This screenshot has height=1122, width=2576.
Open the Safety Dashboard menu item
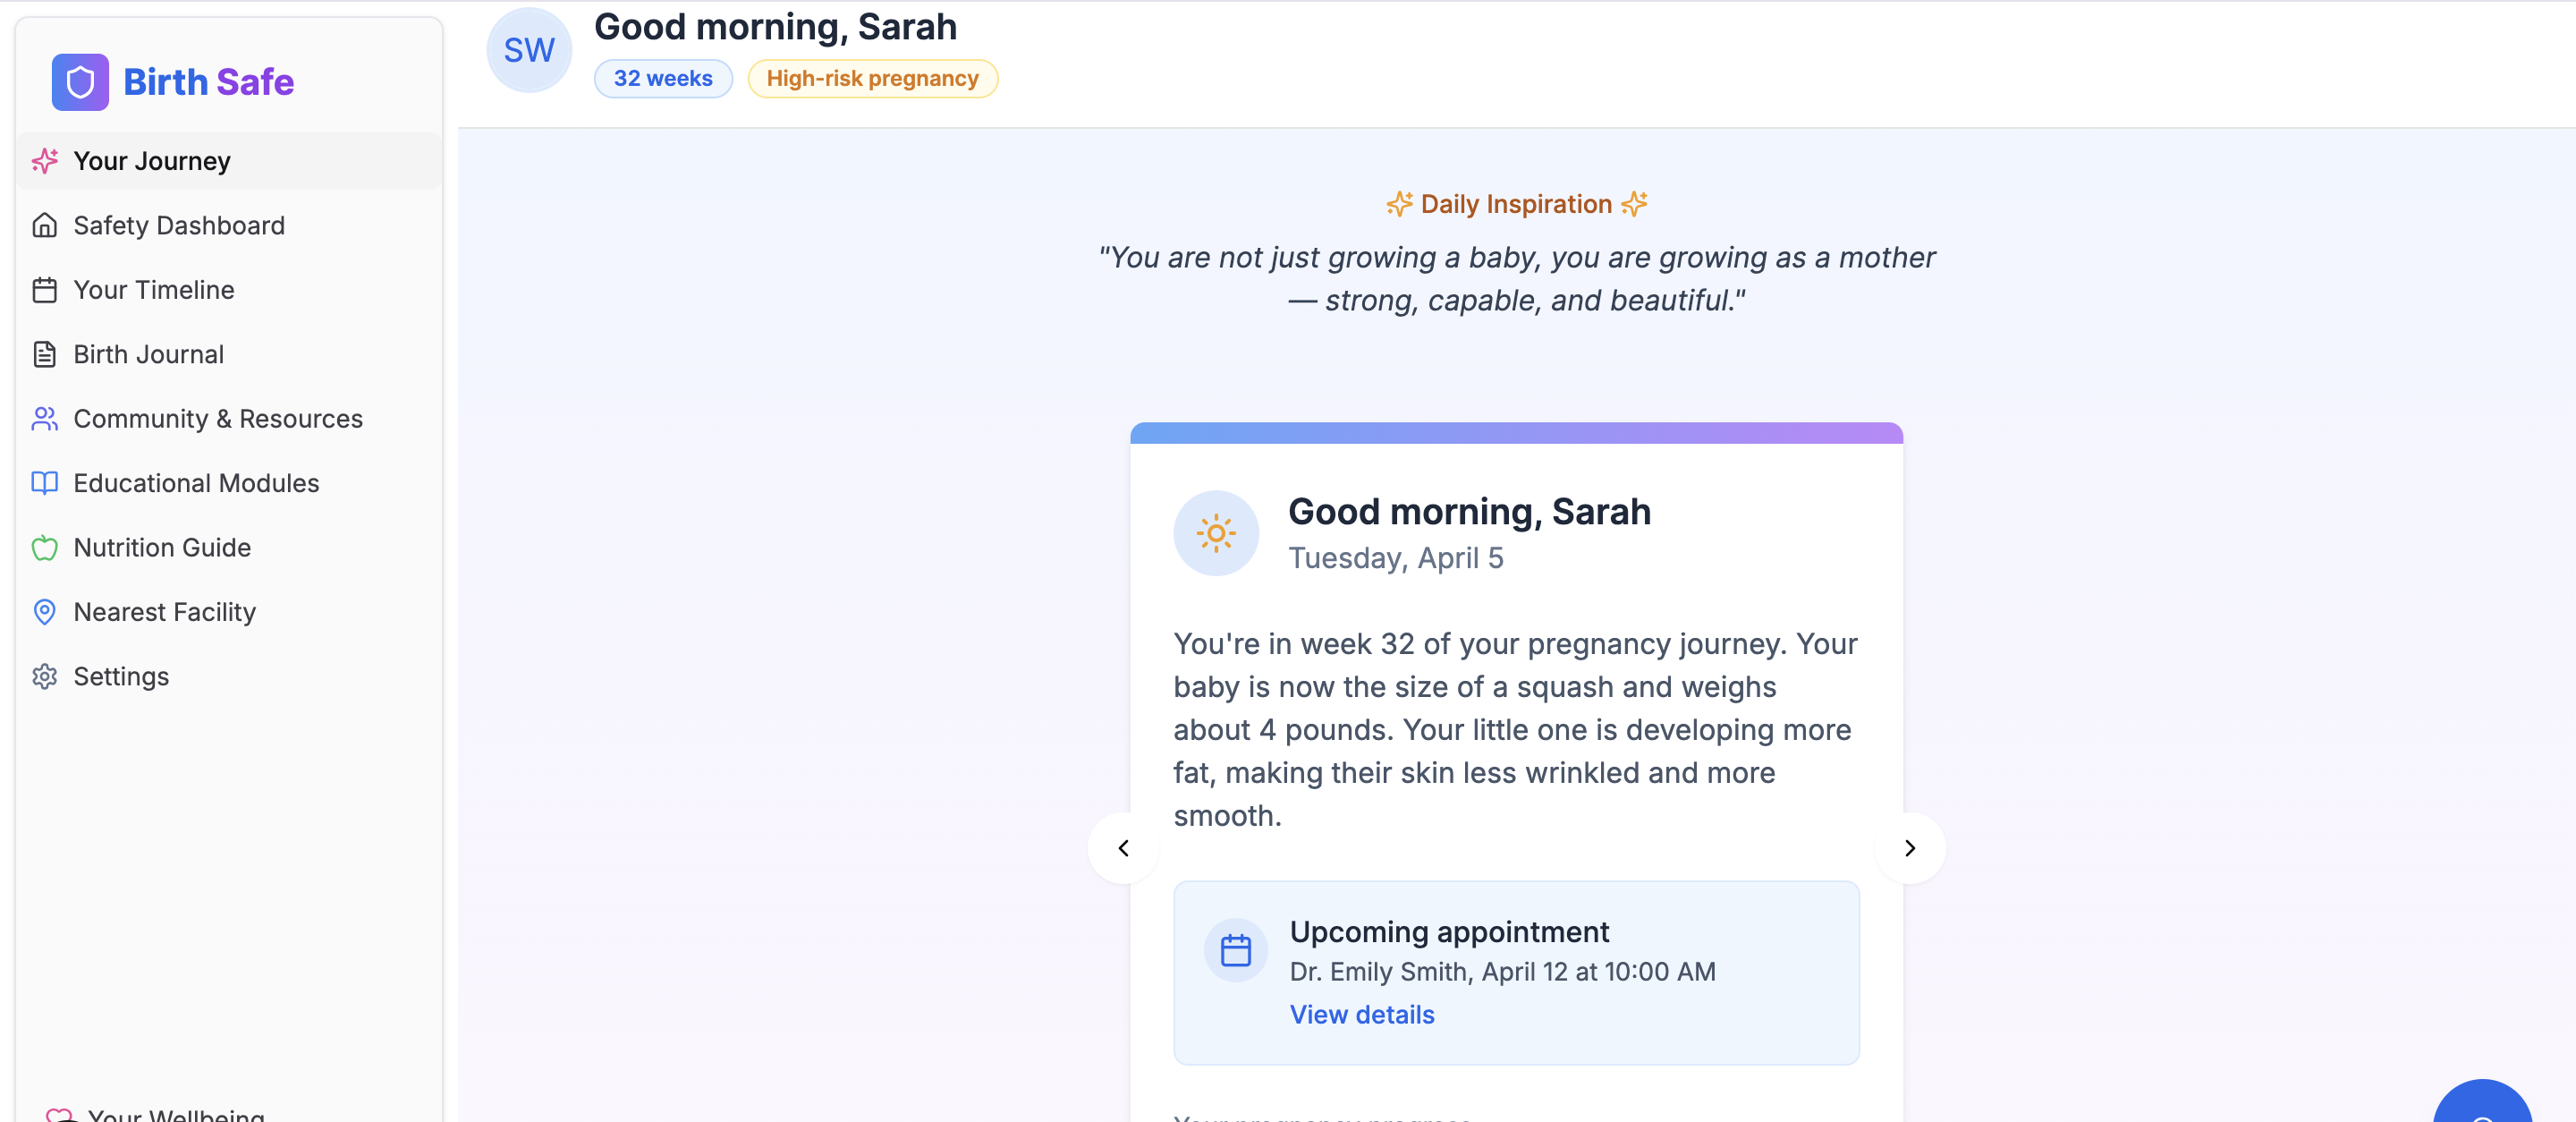tap(179, 226)
